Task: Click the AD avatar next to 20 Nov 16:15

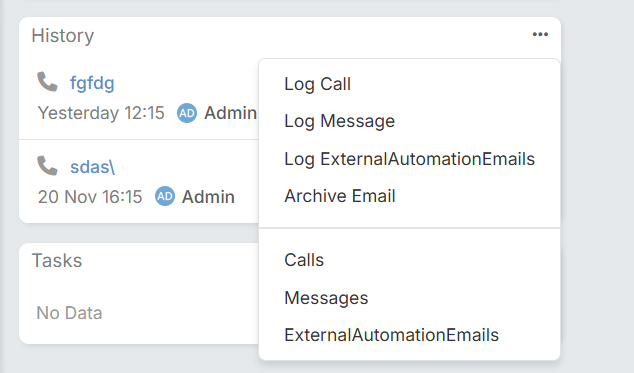Action: [x=165, y=196]
